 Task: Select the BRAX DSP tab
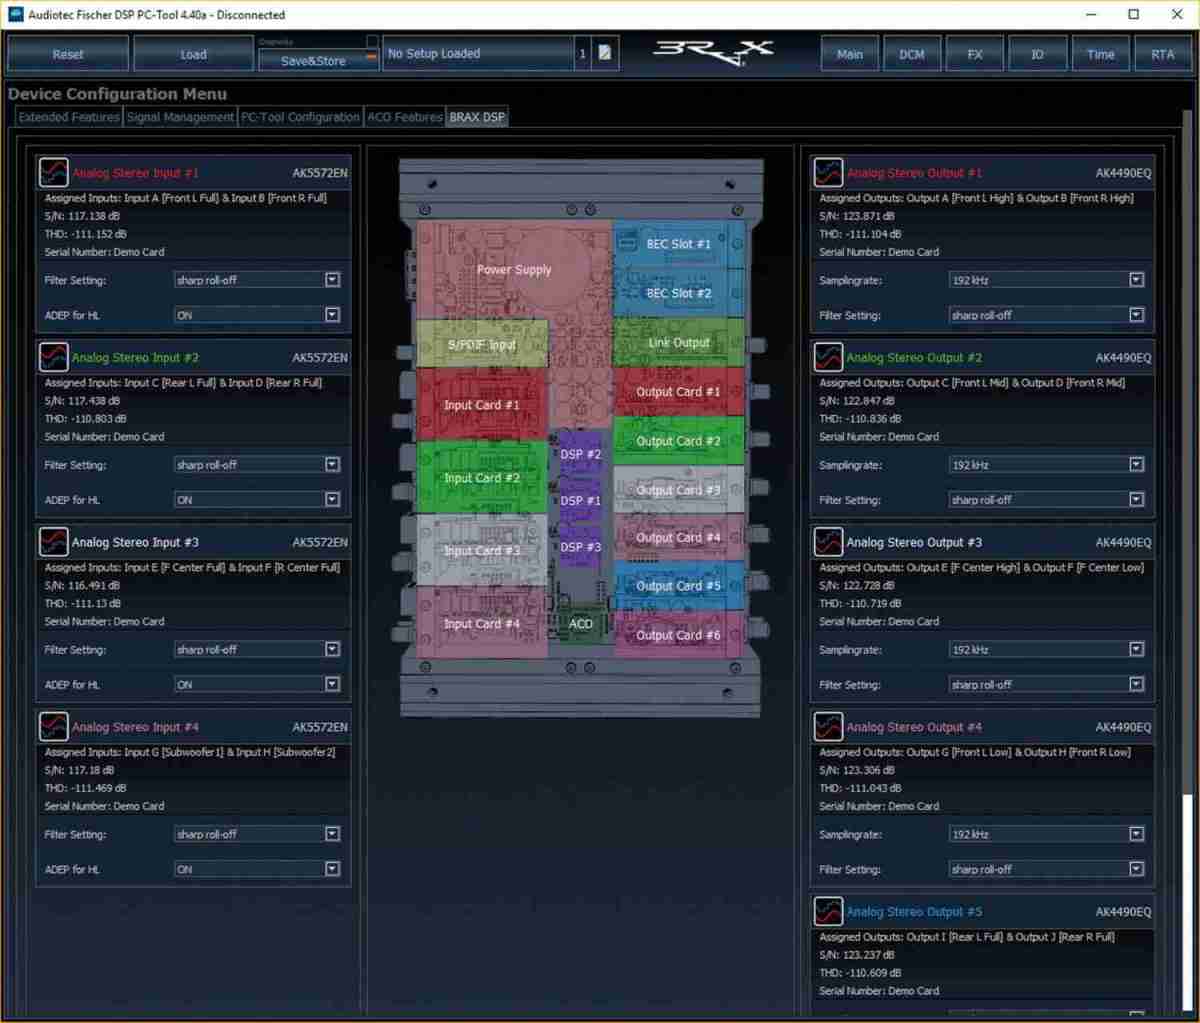477,117
